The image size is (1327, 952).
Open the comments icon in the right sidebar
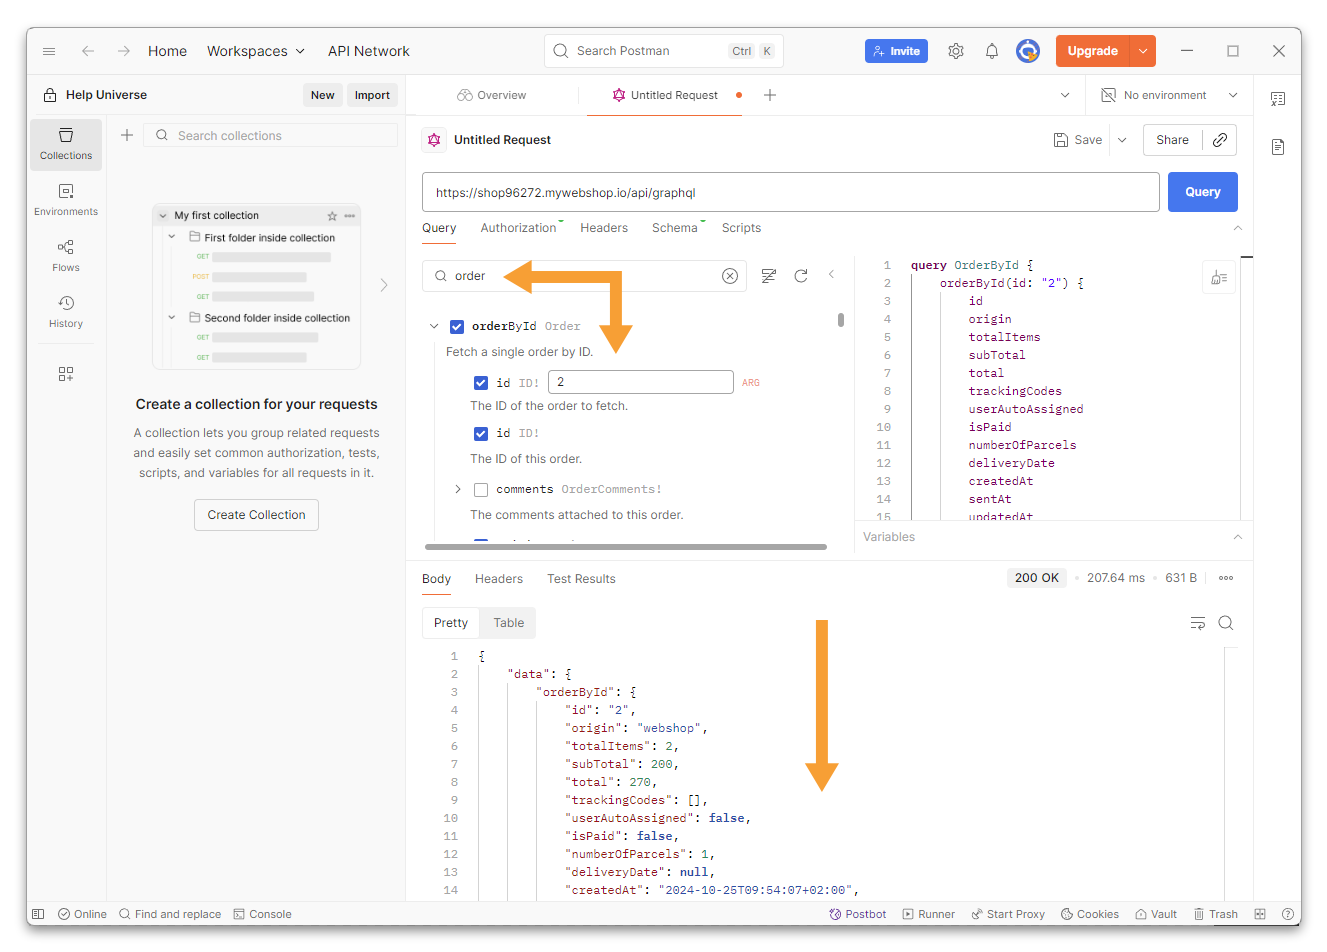coord(1278,99)
